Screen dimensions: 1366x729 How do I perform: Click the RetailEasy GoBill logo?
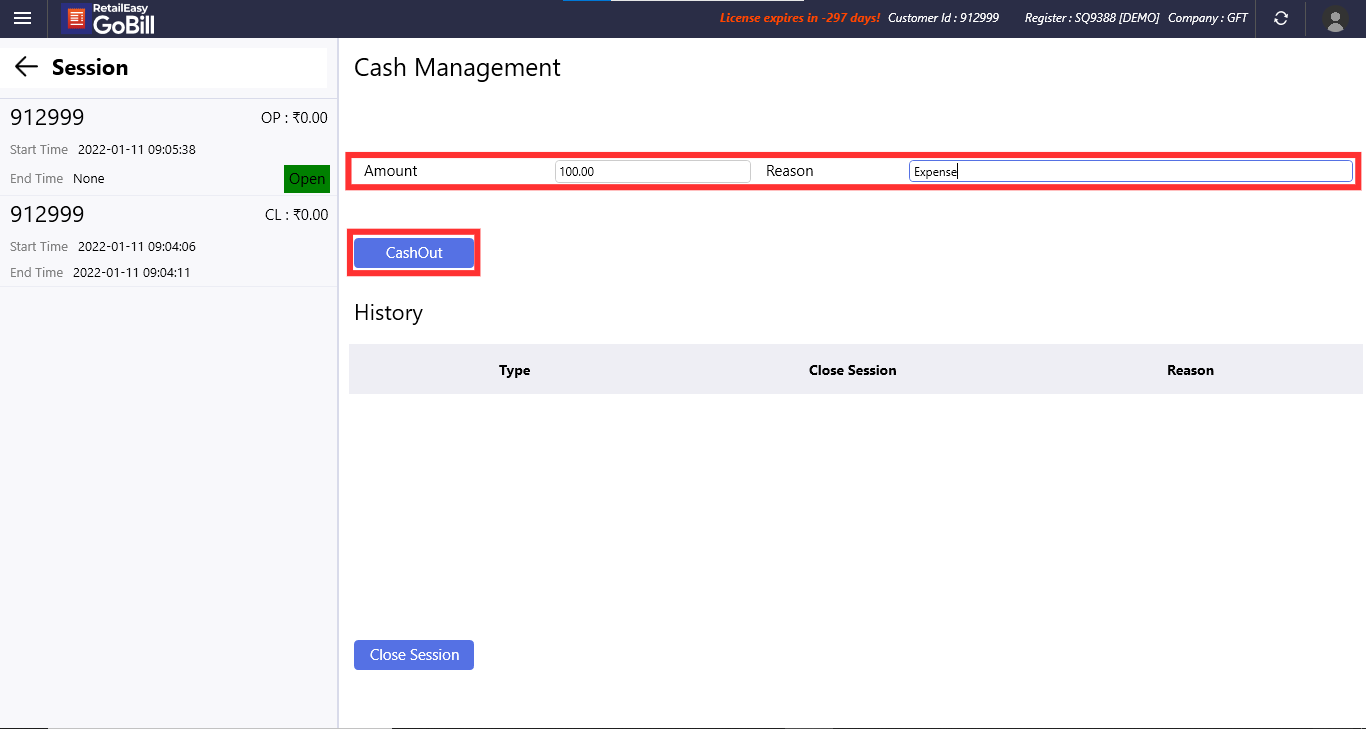(x=108, y=18)
